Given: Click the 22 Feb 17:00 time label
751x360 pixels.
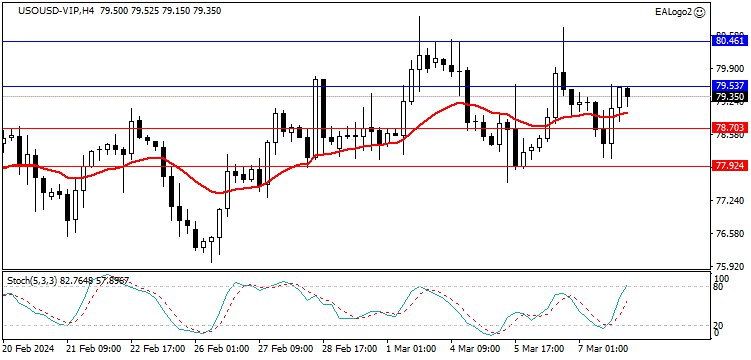Looking at the screenshot, I should 157,348.
